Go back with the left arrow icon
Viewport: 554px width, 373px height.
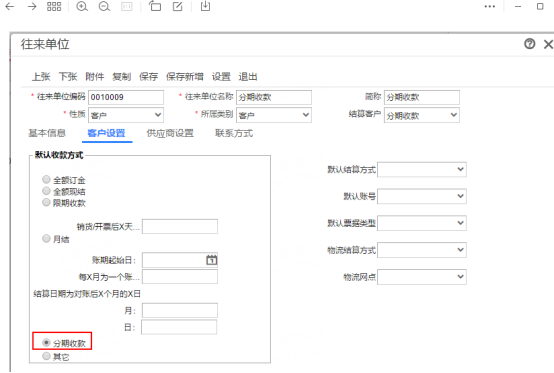point(10,6)
